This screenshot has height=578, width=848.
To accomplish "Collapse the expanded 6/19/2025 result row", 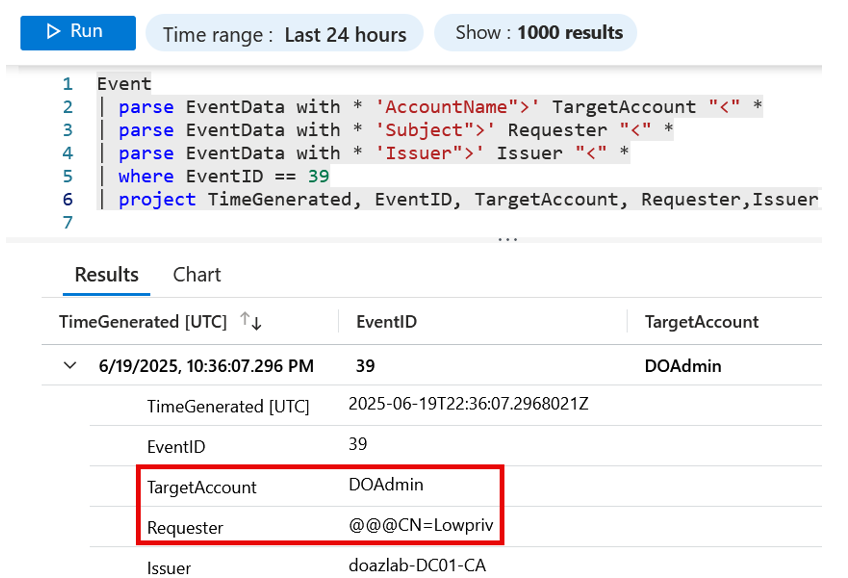I will (x=69, y=366).
